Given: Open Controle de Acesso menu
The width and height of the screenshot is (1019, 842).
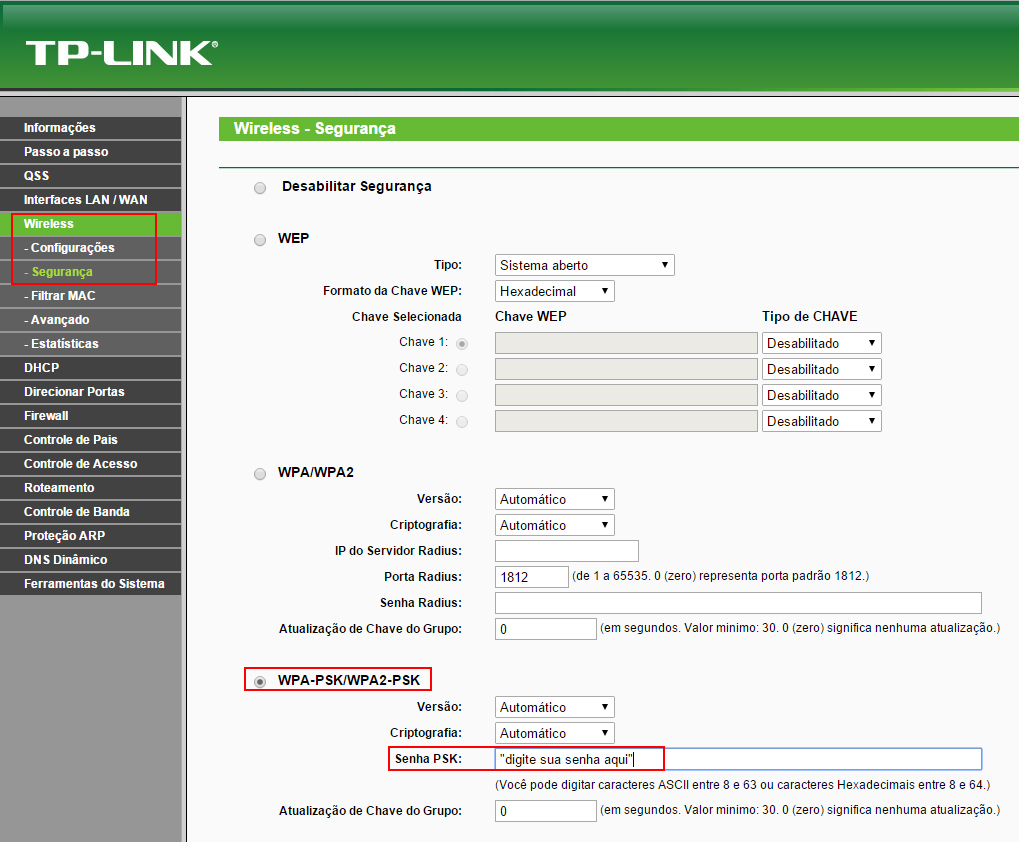Looking at the screenshot, I should point(90,465).
